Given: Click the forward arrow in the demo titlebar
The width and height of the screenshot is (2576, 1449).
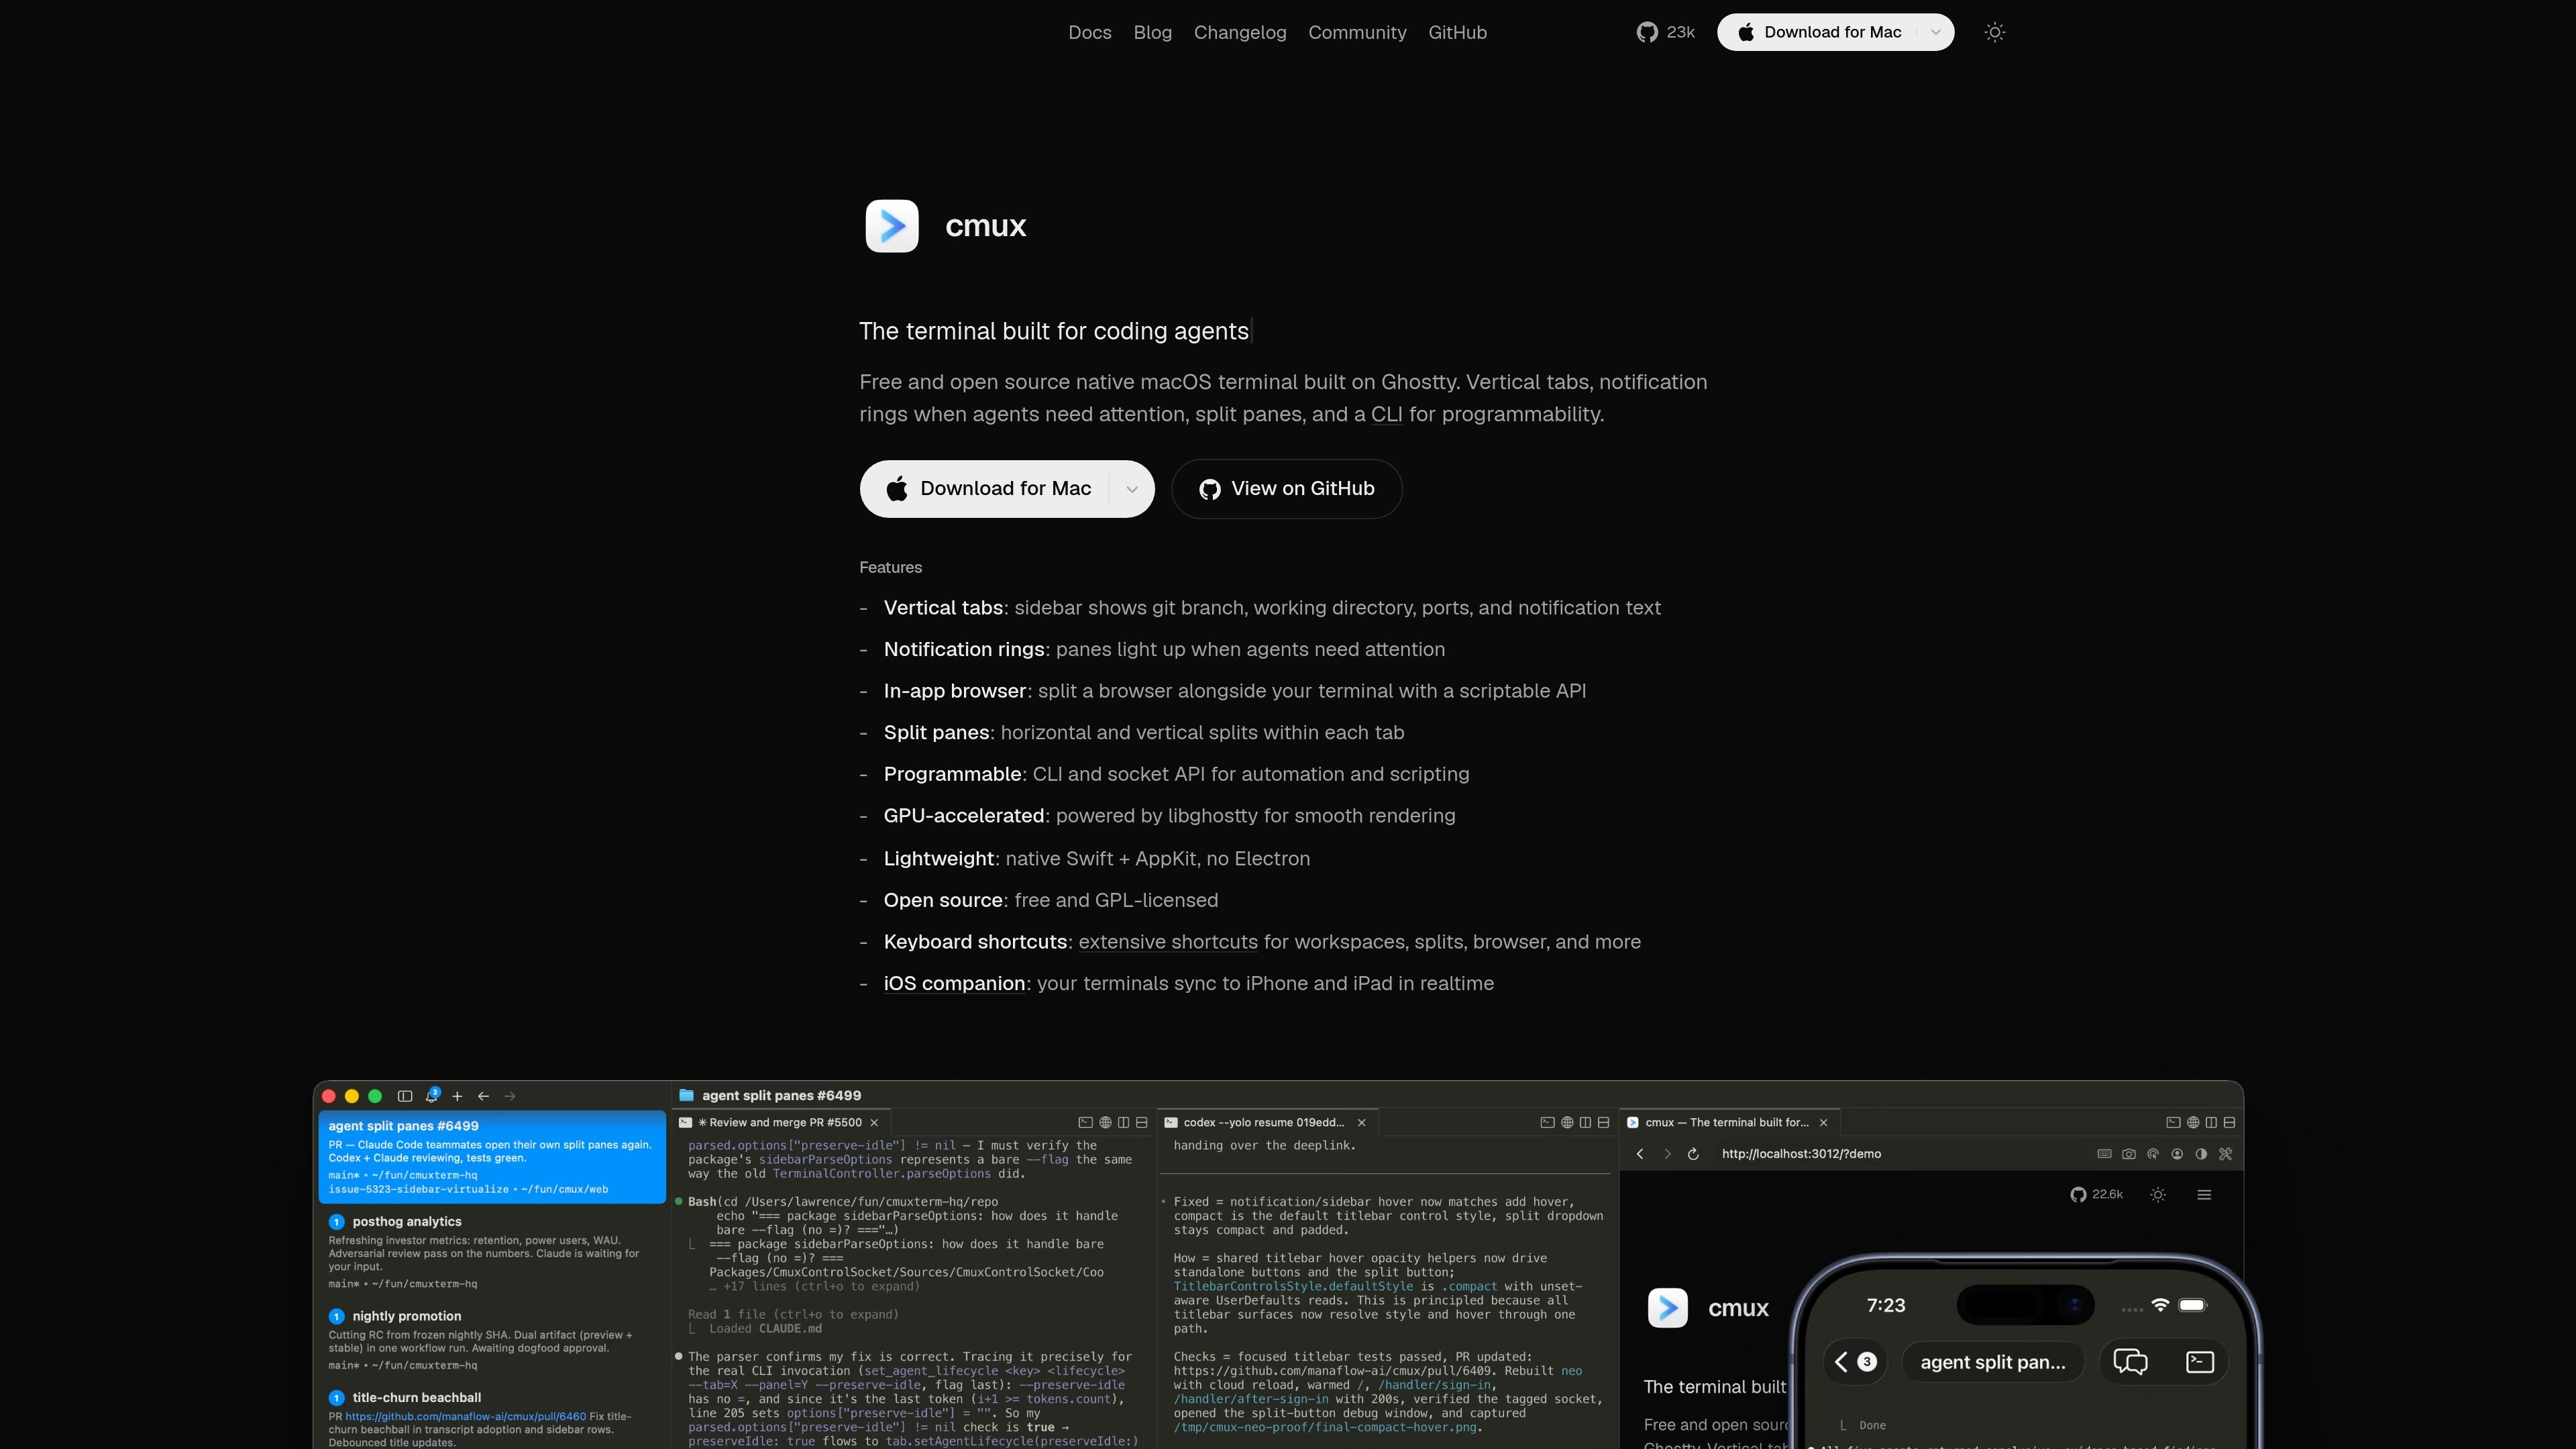Looking at the screenshot, I should (x=510, y=1096).
